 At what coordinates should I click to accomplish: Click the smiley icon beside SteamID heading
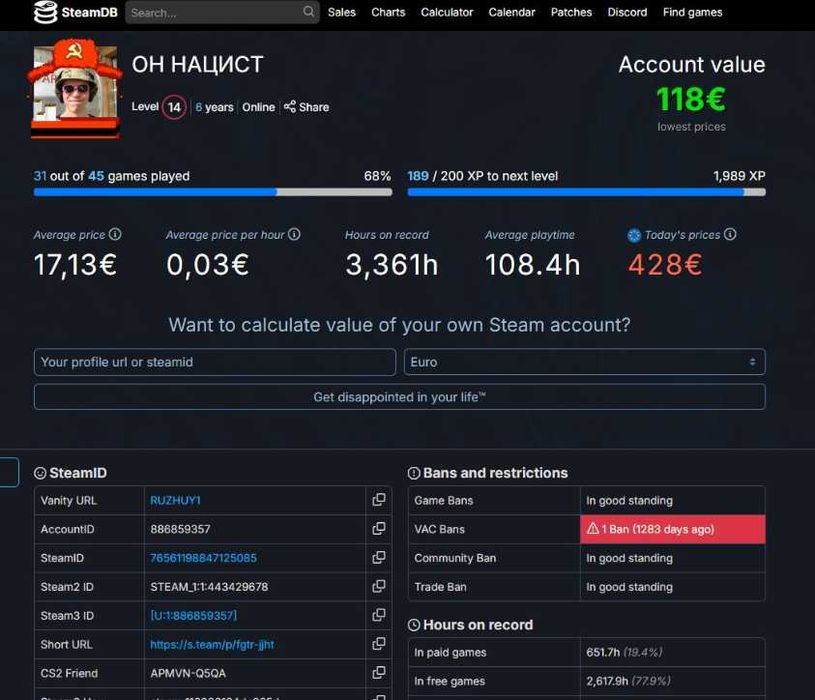[40, 473]
